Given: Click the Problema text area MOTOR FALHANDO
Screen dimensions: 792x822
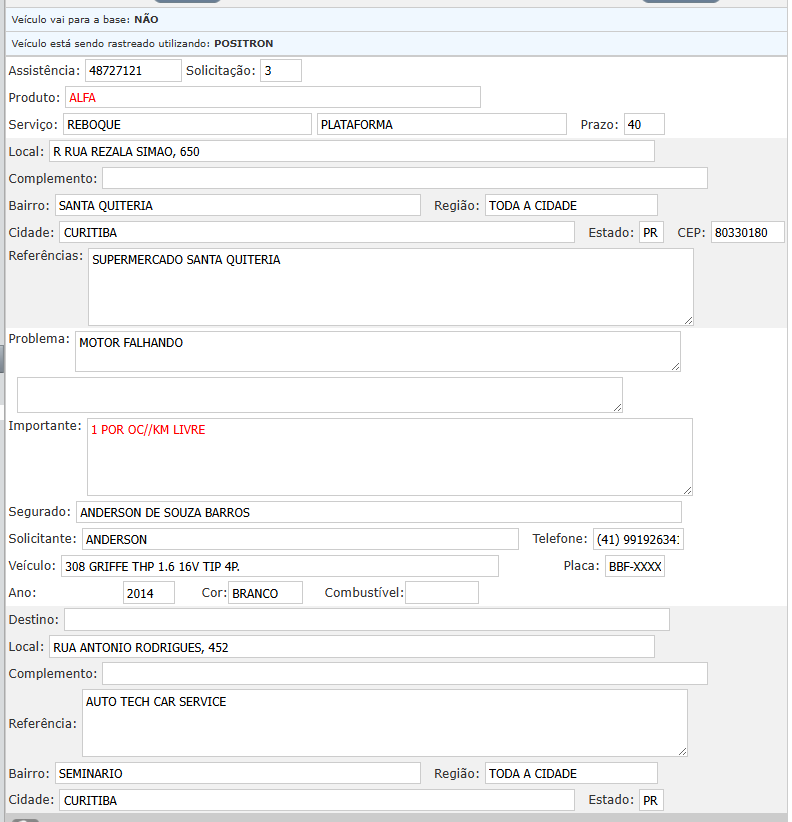Looking at the screenshot, I should pos(377,352).
